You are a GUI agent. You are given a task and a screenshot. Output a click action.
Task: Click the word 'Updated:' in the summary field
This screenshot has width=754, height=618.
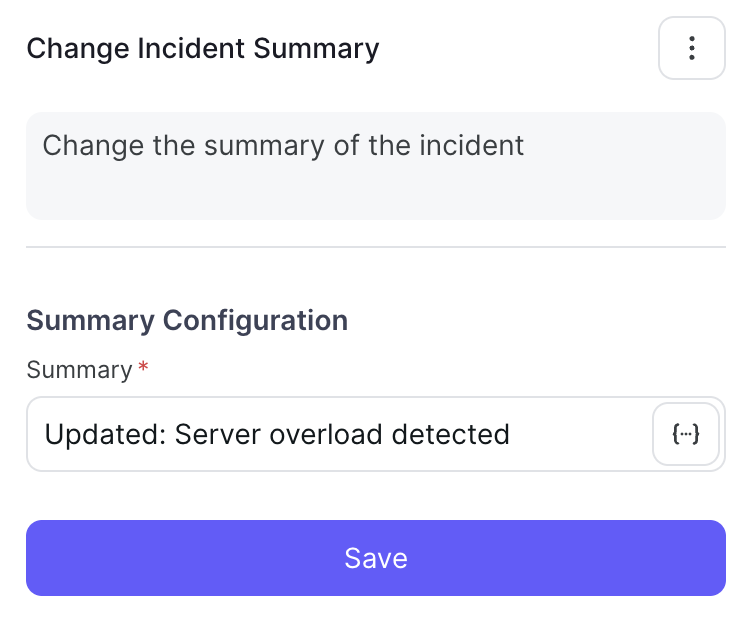[105, 434]
